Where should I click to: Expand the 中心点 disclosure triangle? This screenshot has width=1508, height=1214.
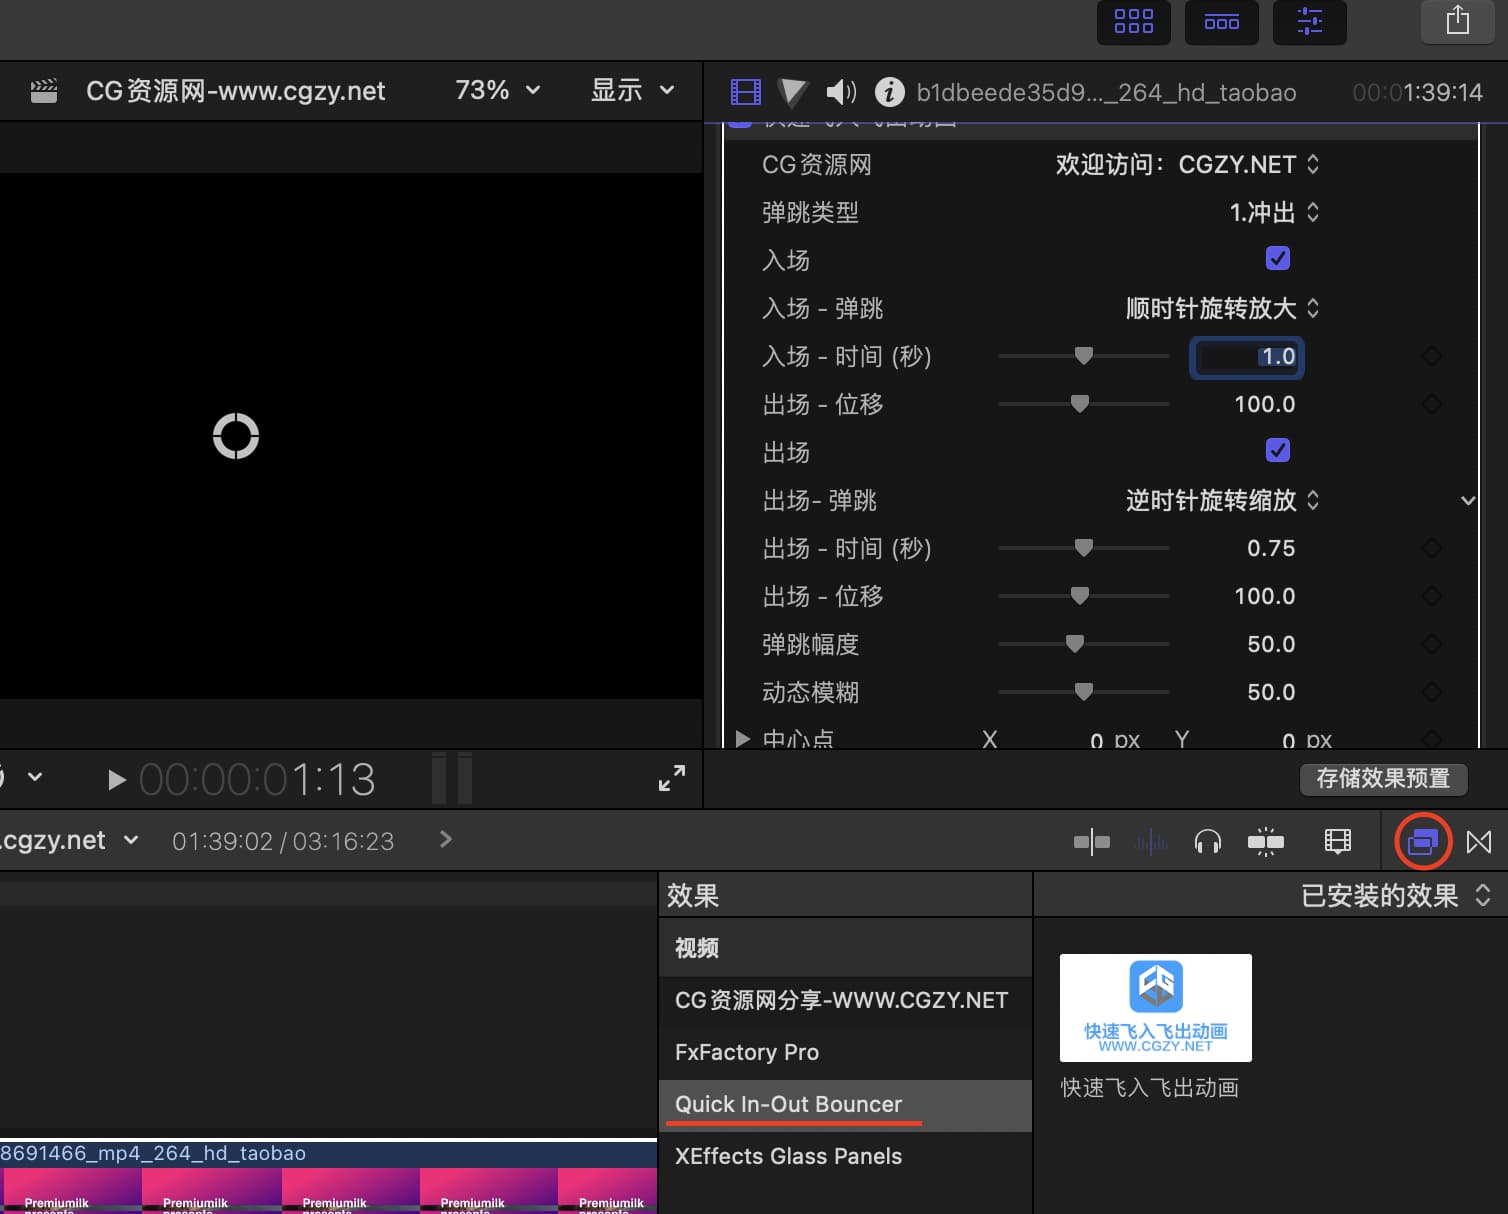pos(742,739)
